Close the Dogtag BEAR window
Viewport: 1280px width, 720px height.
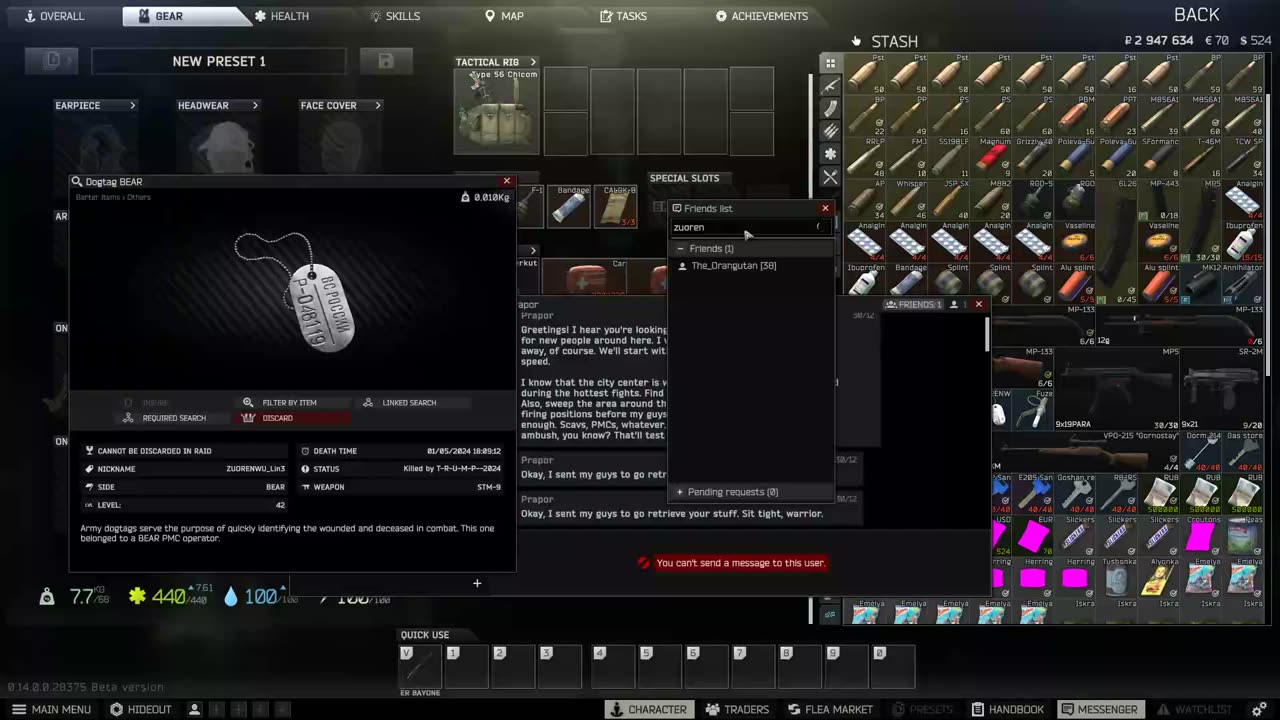507,181
